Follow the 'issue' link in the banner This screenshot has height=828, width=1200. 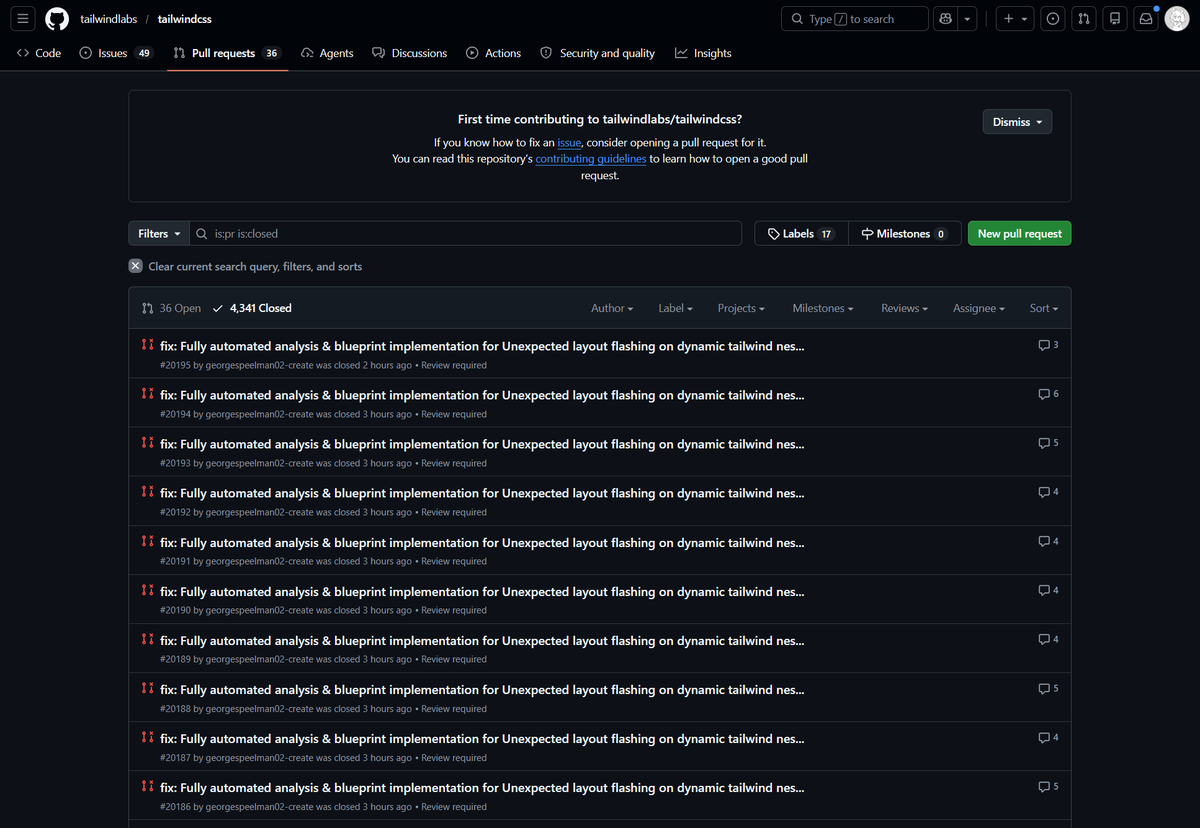[x=569, y=143]
